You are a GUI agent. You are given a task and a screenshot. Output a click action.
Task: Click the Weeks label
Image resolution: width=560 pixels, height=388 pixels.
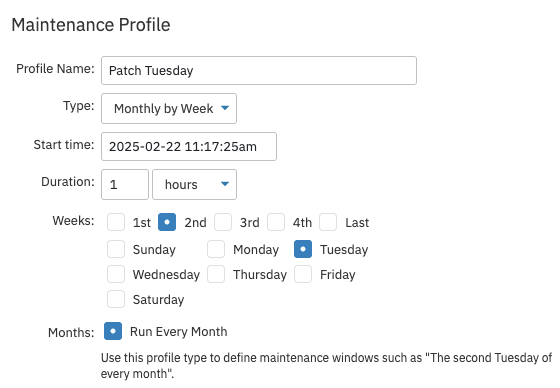click(73, 221)
